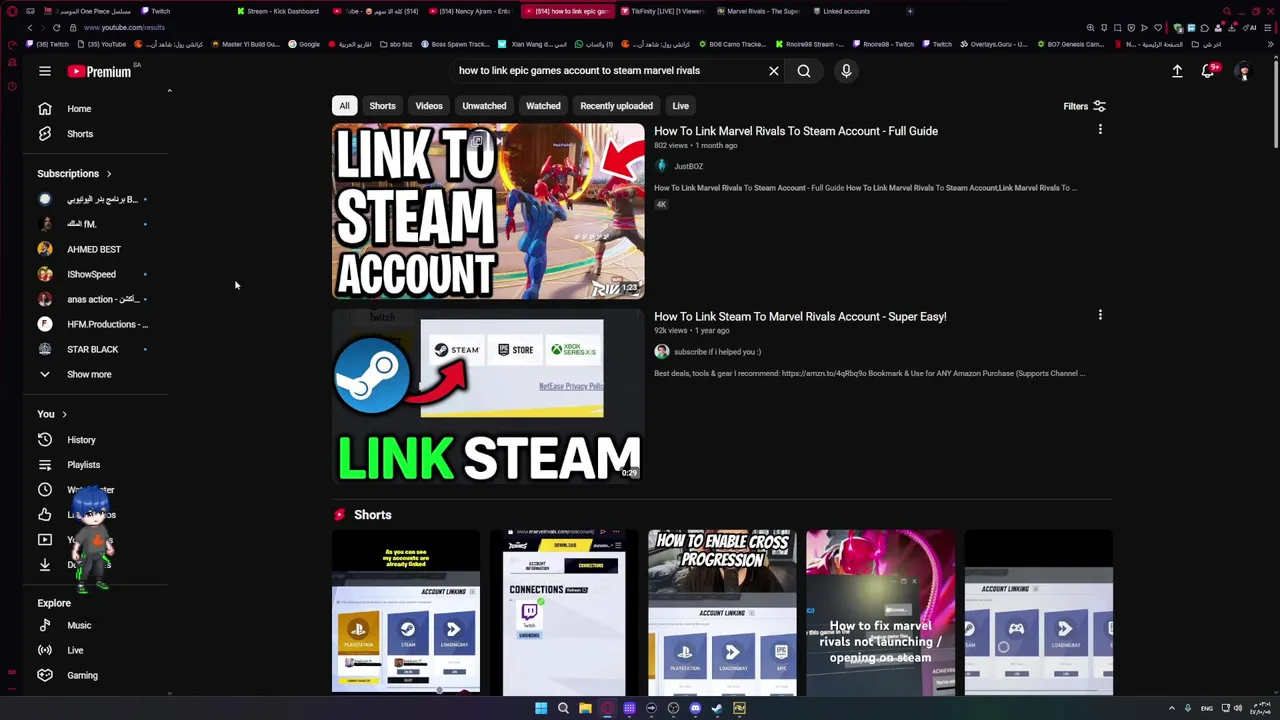Screen dimensions: 1280x720
Task: Click the browser address bar URL
Action: 124,28
